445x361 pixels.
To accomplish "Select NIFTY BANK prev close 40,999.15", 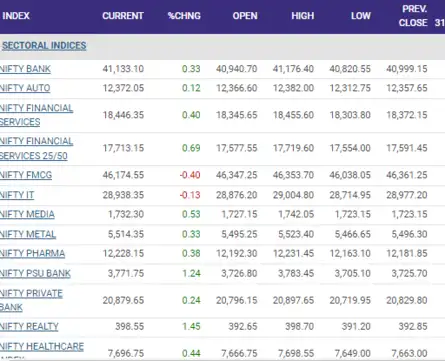I will 407,69.
